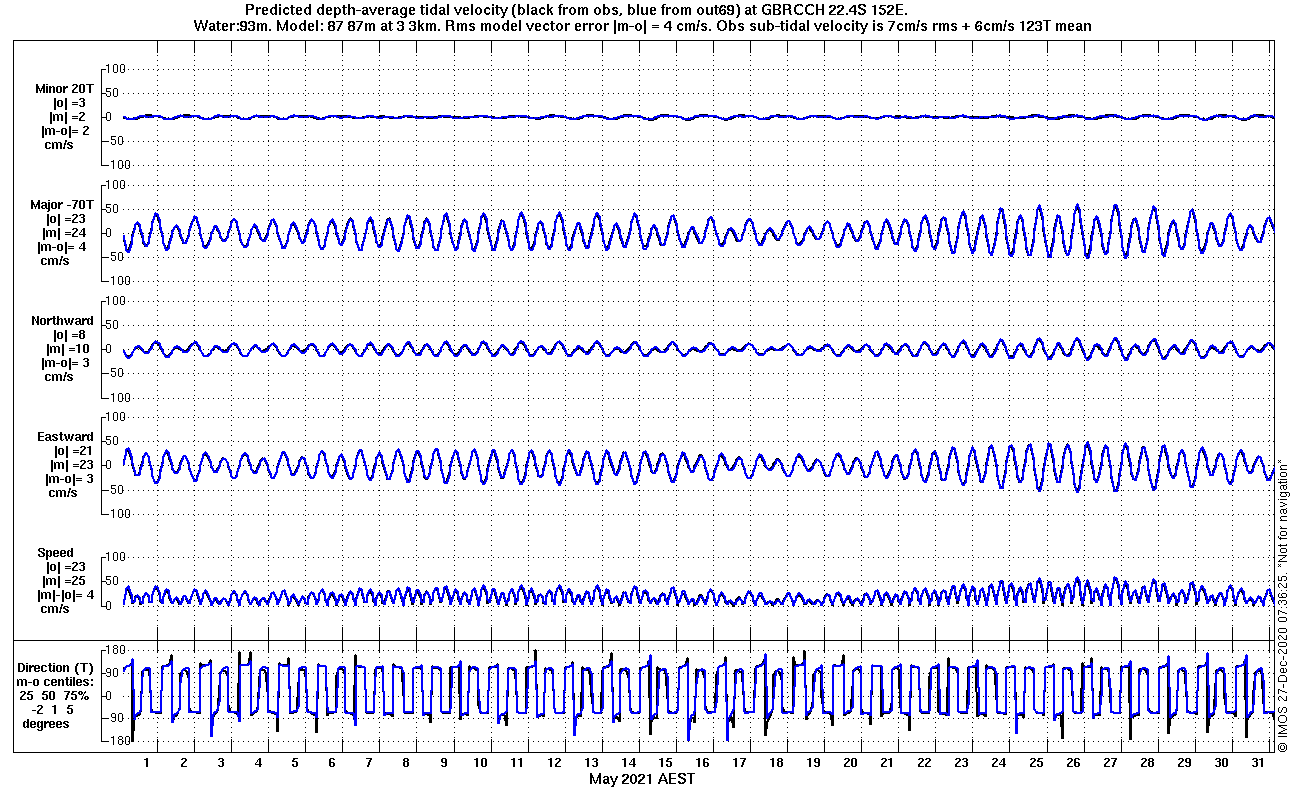Click day 1 on the date axis
Image resolution: width=1300 pixels, height=800 pixels.
(147, 763)
